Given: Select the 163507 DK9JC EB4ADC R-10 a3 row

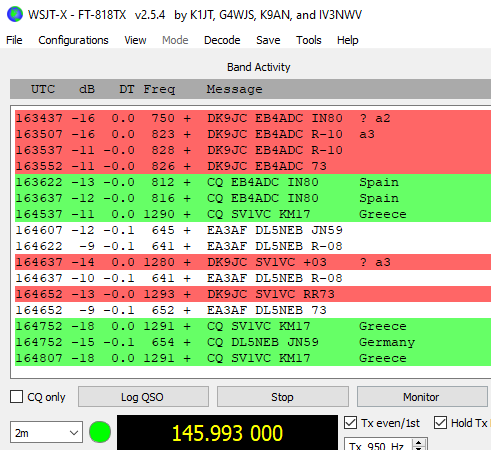Looking at the screenshot, I should point(253,134).
